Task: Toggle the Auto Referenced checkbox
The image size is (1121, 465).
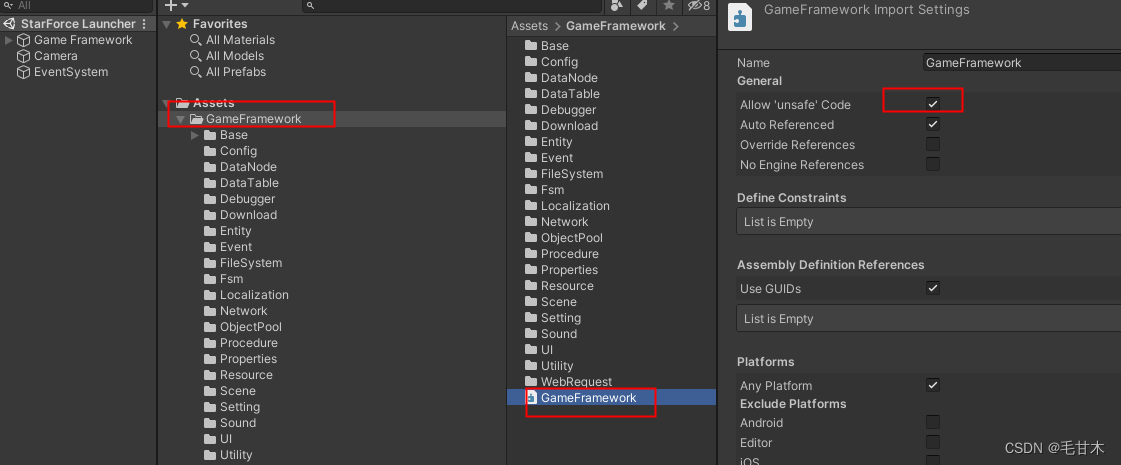Action: pos(932,124)
